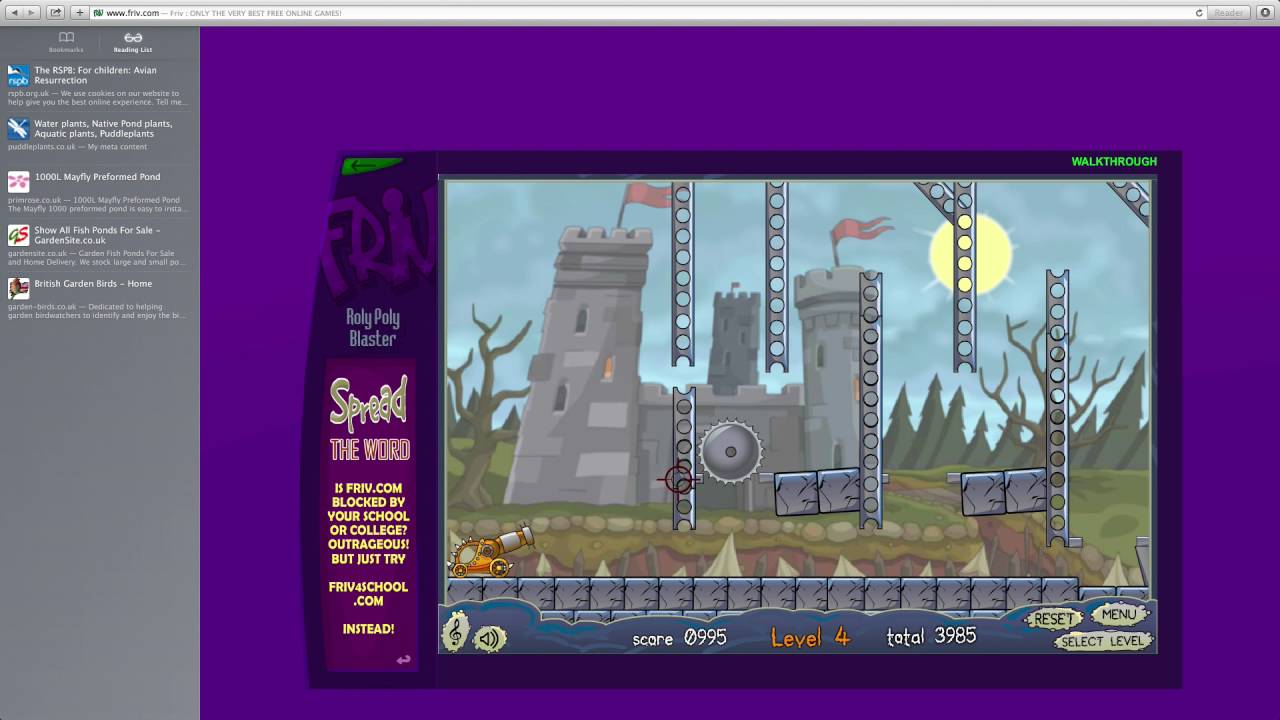Click the total 3985 display
Image resolution: width=1280 pixels, height=720 pixels.
point(931,636)
